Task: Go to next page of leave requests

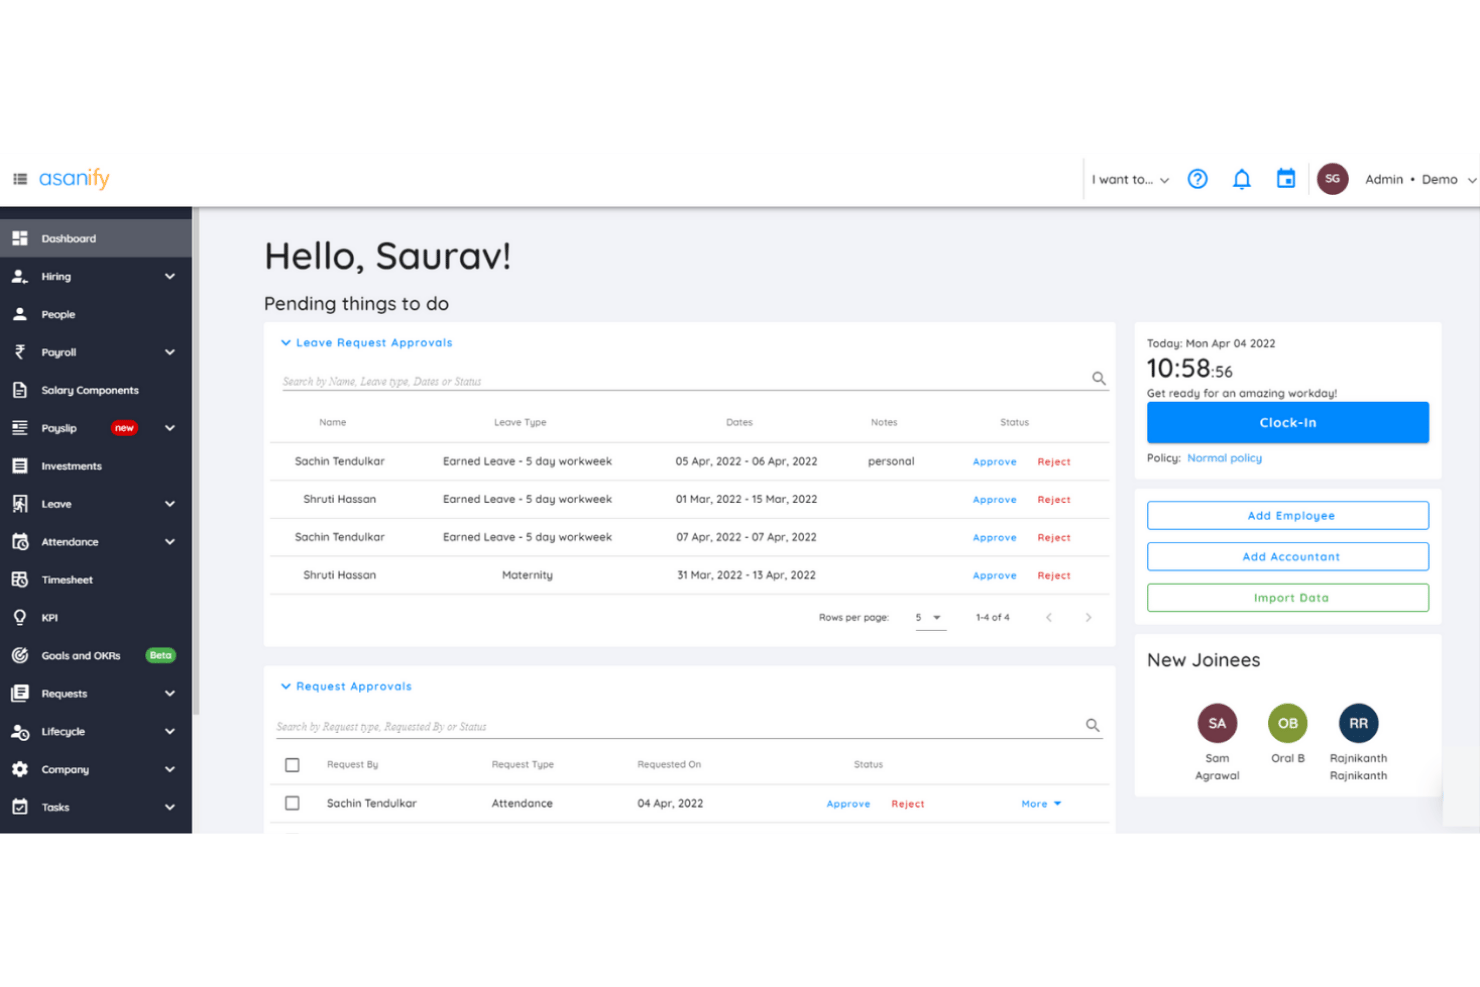Action: pos(1088,617)
